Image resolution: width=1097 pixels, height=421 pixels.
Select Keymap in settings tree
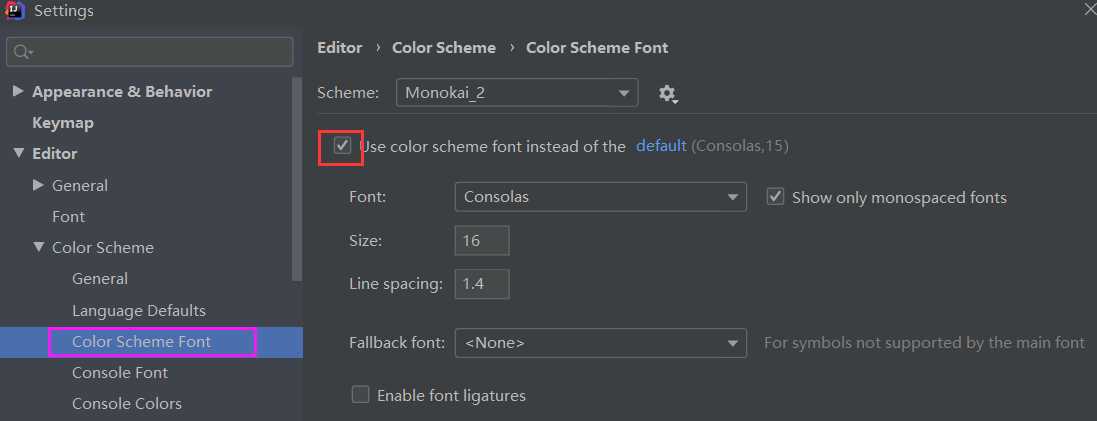(x=62, y=123)
